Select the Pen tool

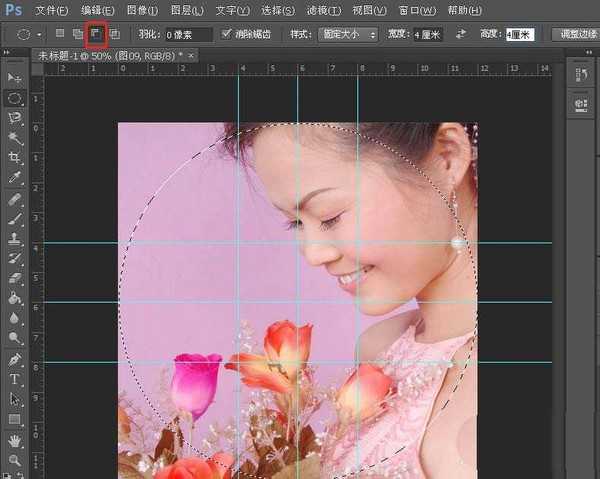click(15, 359)
